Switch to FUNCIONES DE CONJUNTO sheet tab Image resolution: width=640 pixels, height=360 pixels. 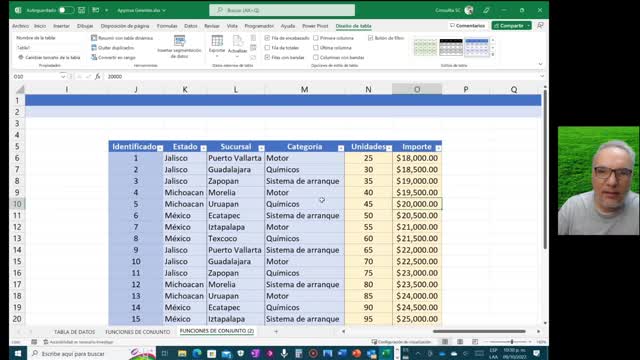click(x=138, y=332)
